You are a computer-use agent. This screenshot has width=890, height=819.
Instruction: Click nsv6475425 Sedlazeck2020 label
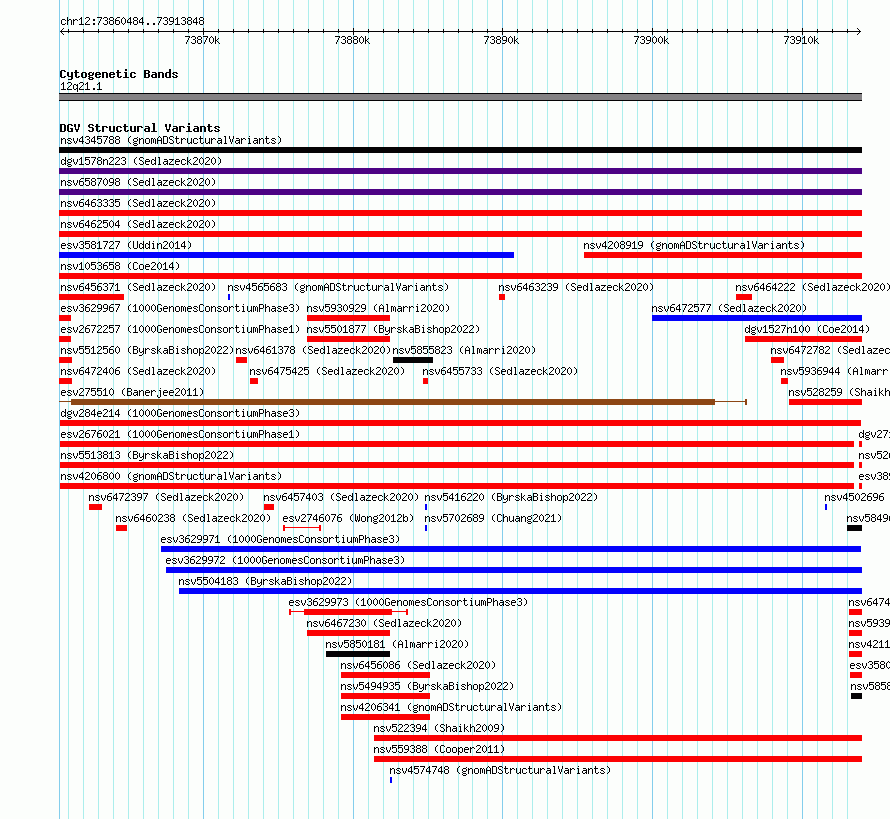(327, 371)
